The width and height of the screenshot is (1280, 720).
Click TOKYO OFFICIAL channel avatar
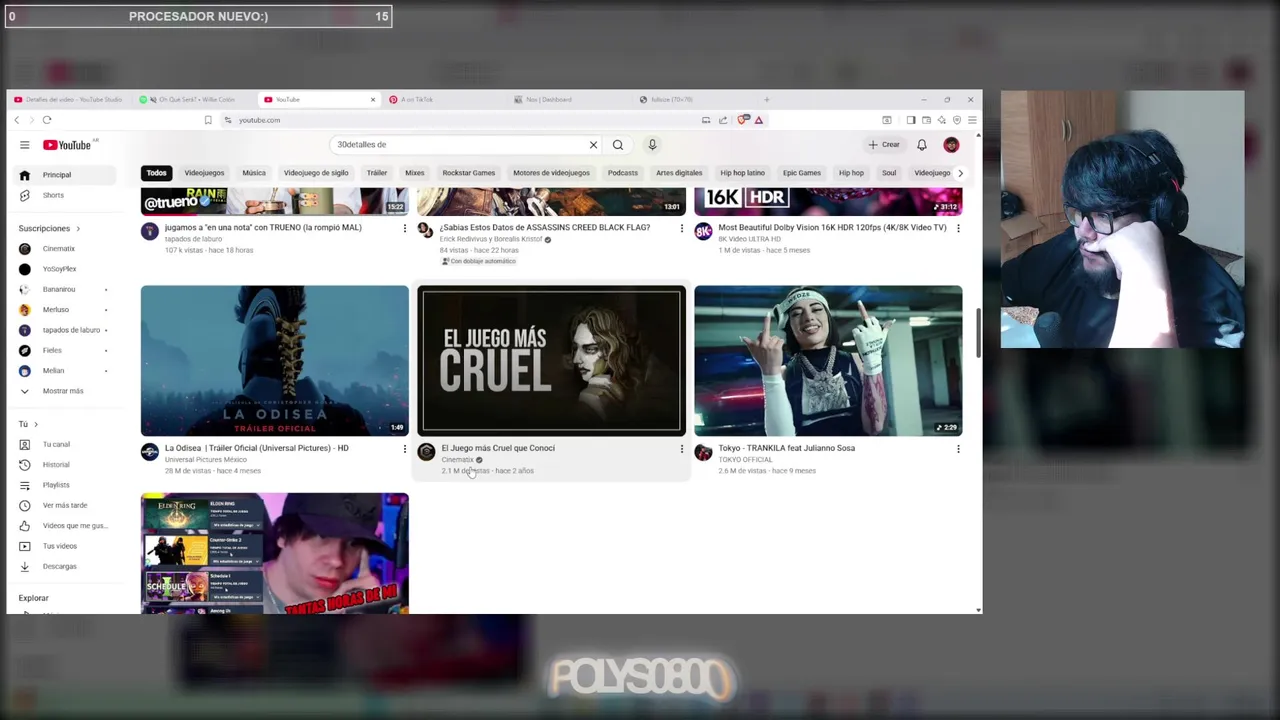(703, 452)
